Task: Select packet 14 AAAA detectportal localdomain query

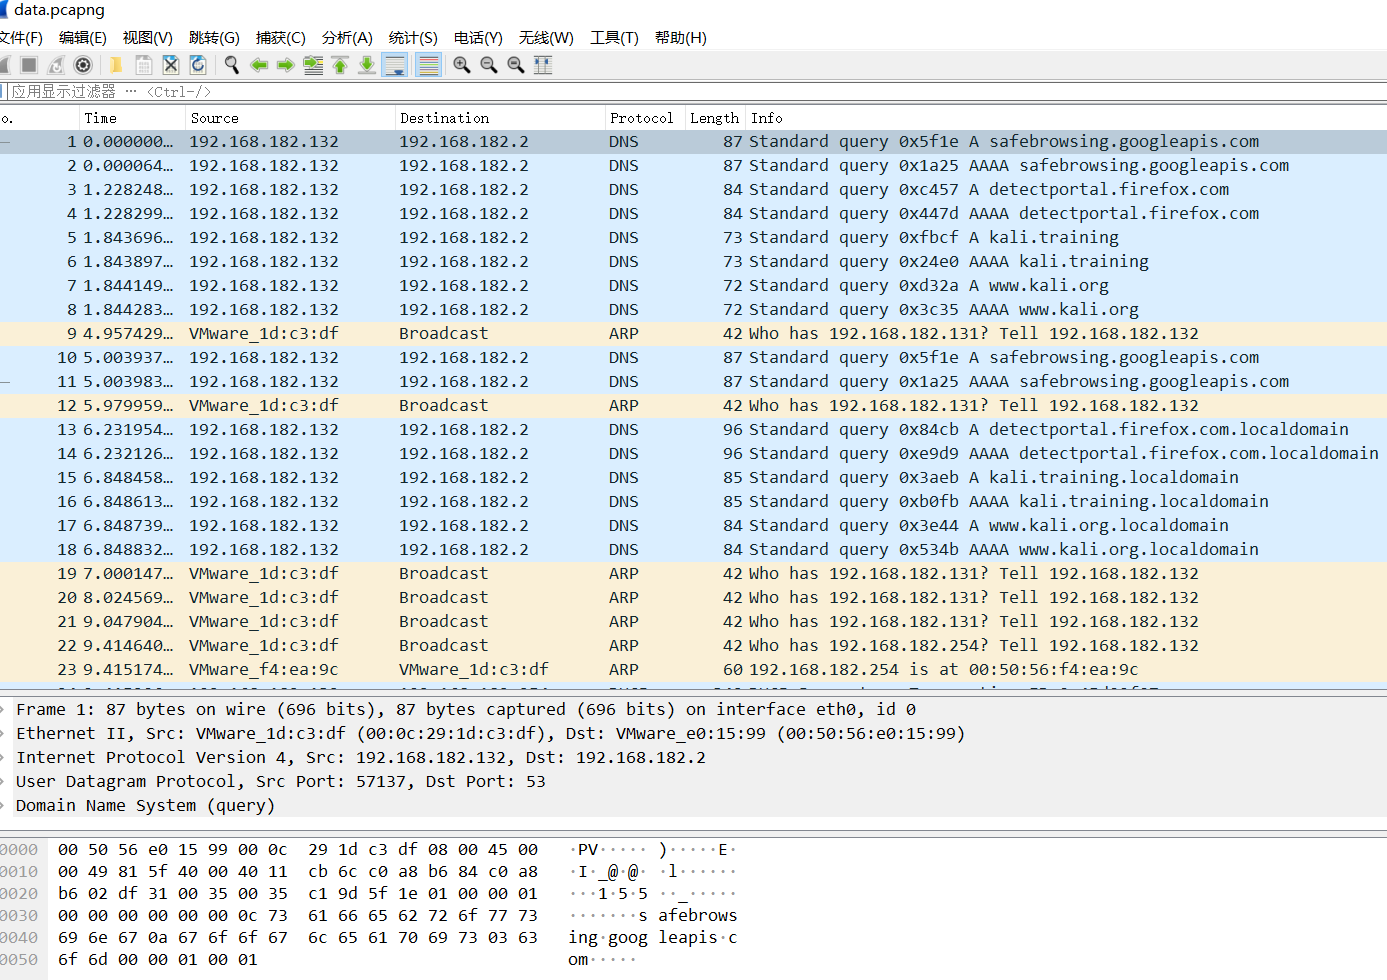Action: 693,454
